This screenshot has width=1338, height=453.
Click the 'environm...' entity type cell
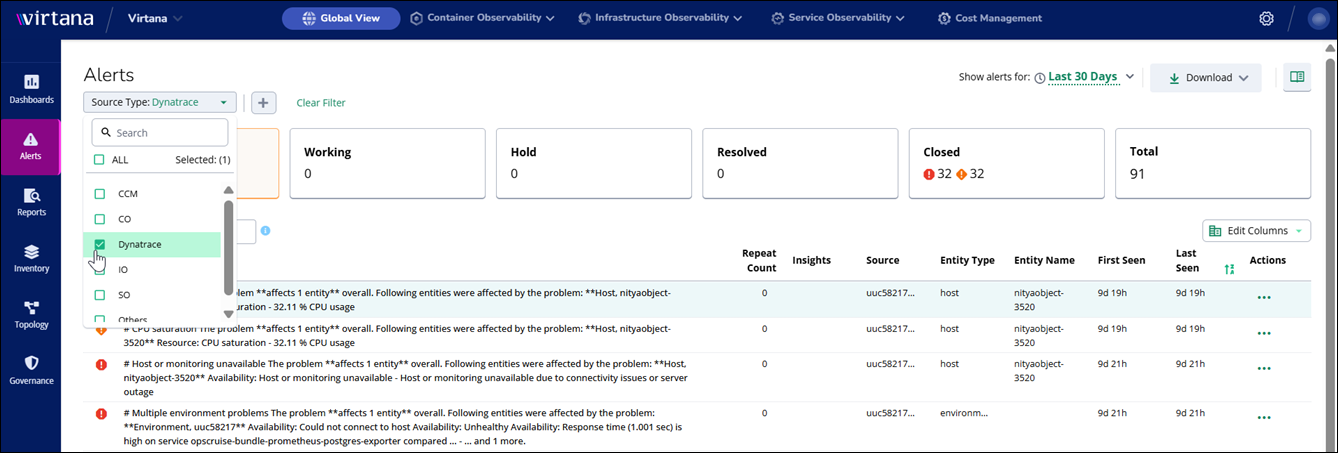(x=964, y=412)
